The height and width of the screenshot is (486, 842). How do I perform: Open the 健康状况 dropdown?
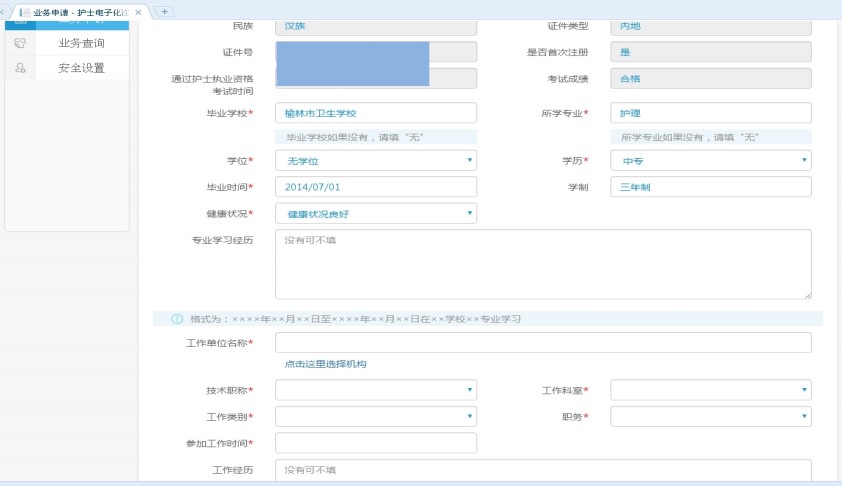[375, 213]
